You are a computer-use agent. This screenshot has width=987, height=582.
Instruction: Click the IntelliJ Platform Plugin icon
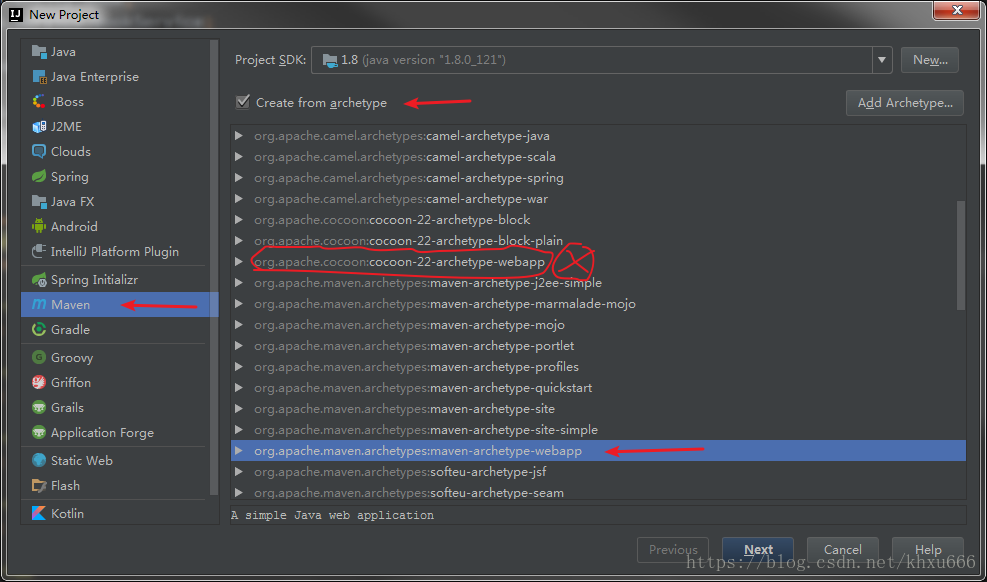click(39, 251)
